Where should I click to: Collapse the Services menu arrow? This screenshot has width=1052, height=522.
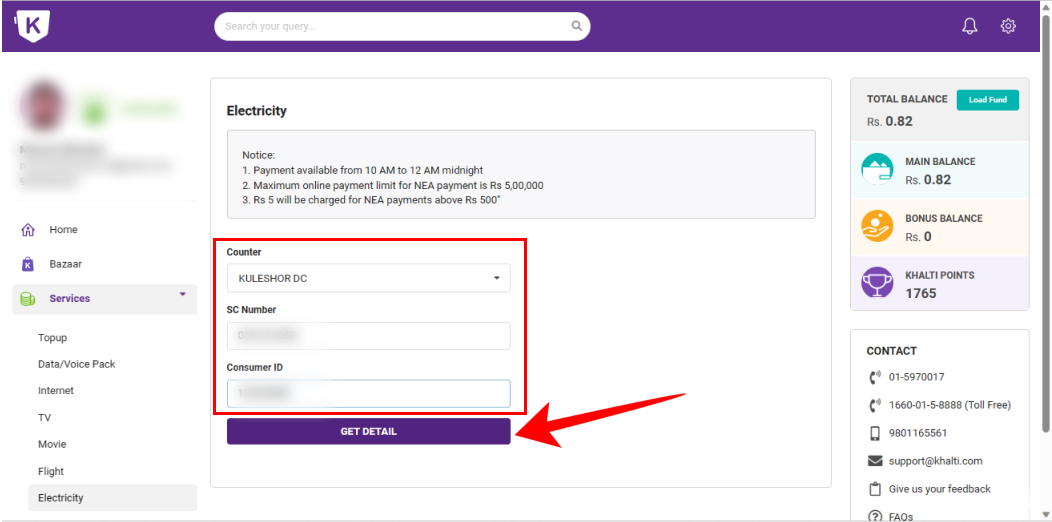coord(182,294)
